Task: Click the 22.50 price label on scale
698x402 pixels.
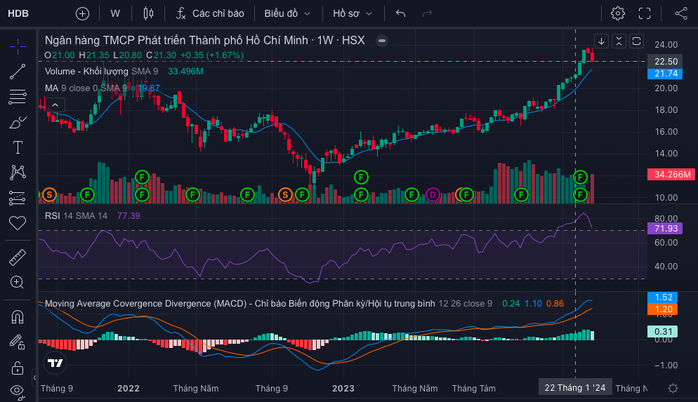Action: tap(666, 61)
